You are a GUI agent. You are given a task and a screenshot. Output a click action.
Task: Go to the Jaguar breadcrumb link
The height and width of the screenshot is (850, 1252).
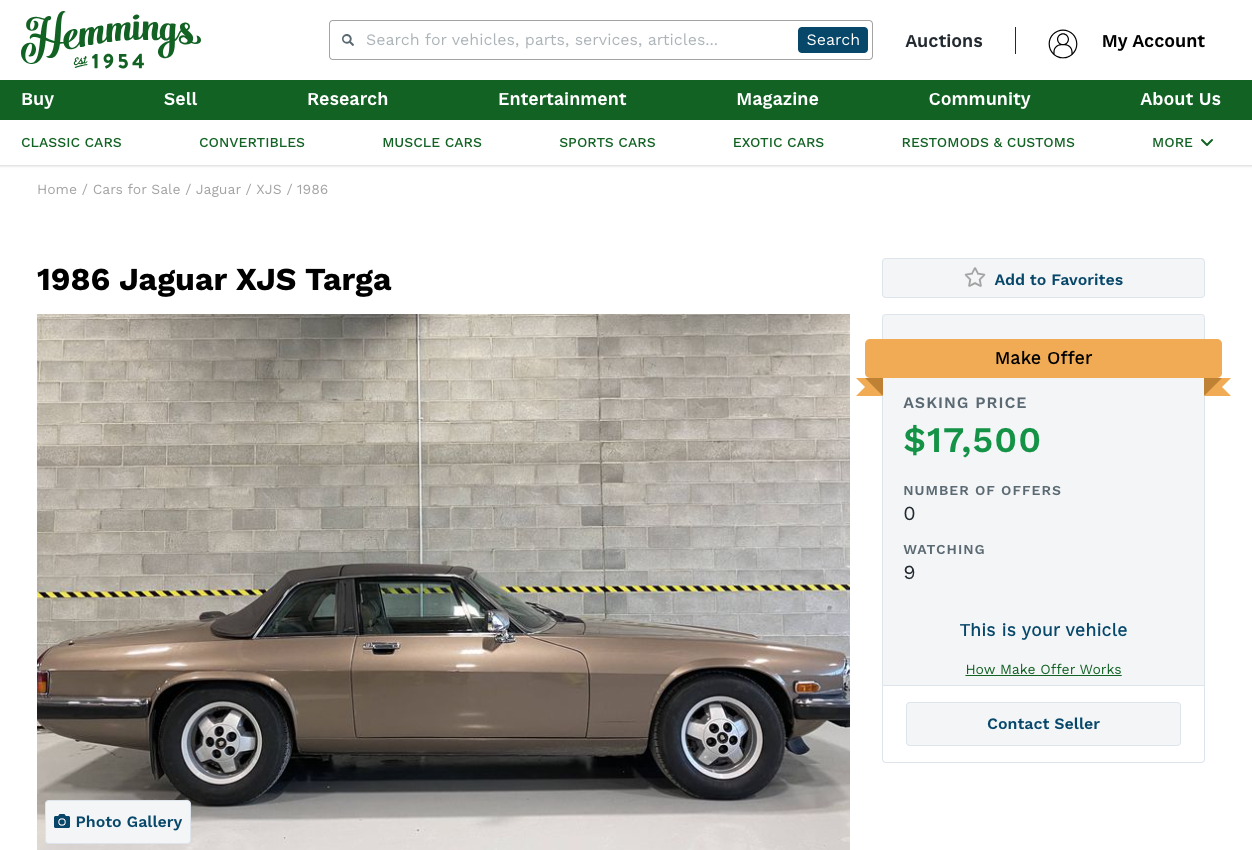tap(218, 189)
